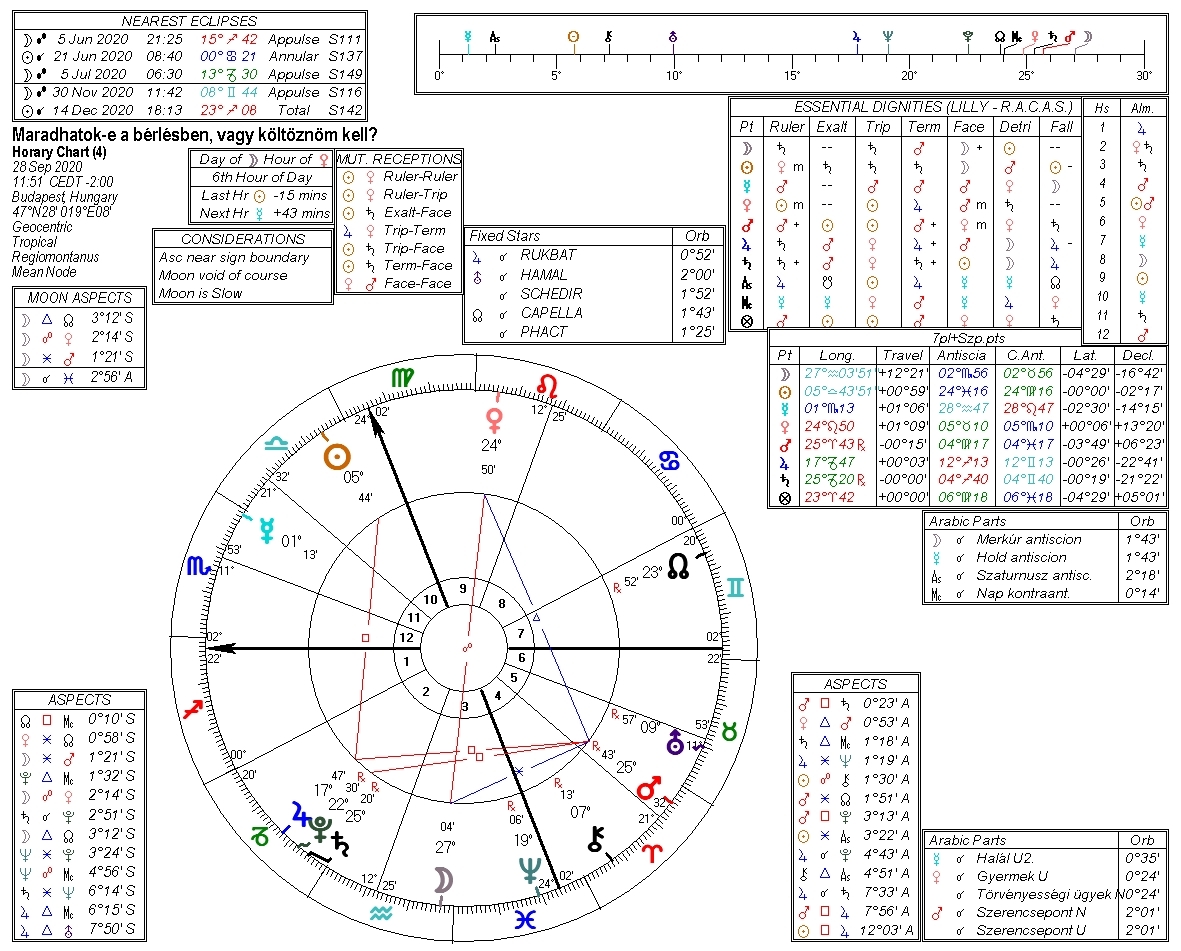Select the 14 Dec 2020 Total eclipse row

190,110
